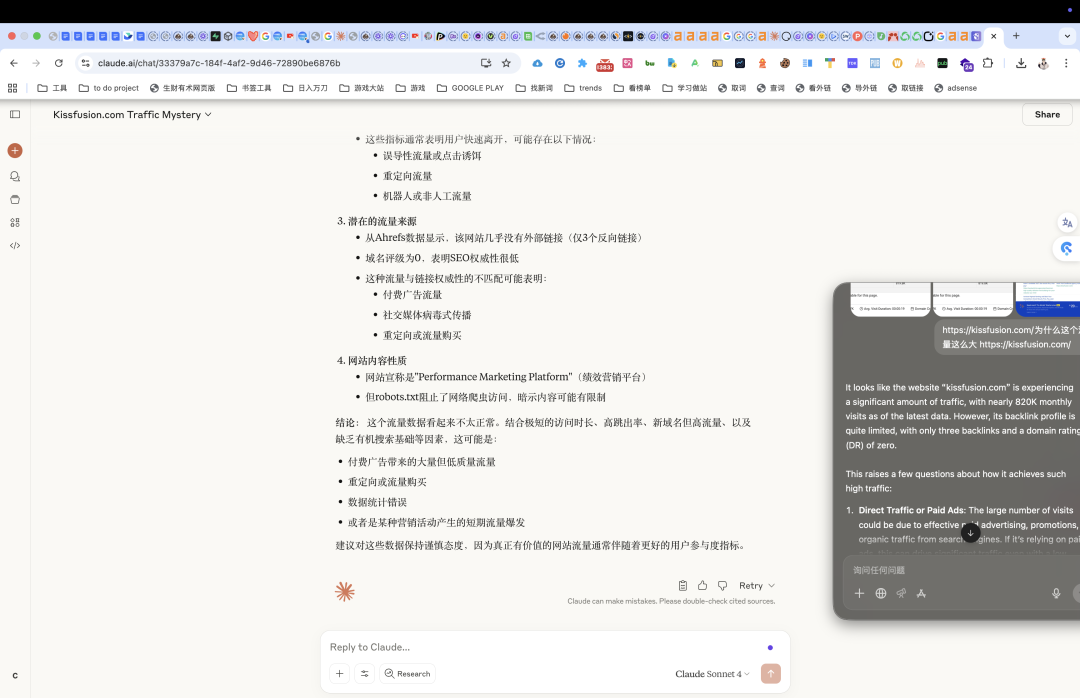Viewport: 1080px width, 698px height.
Task: Open a new browser tab
Action: (1016, 36)
